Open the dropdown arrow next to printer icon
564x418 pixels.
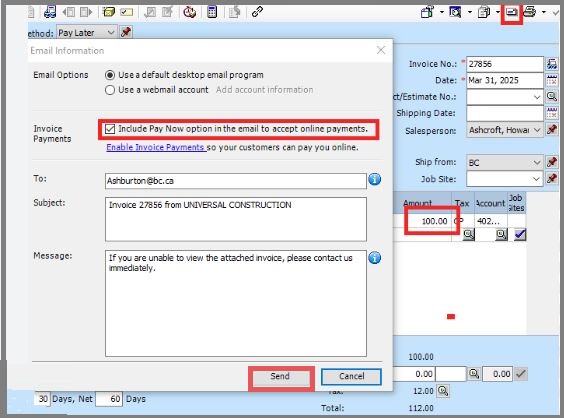(544, 12)
